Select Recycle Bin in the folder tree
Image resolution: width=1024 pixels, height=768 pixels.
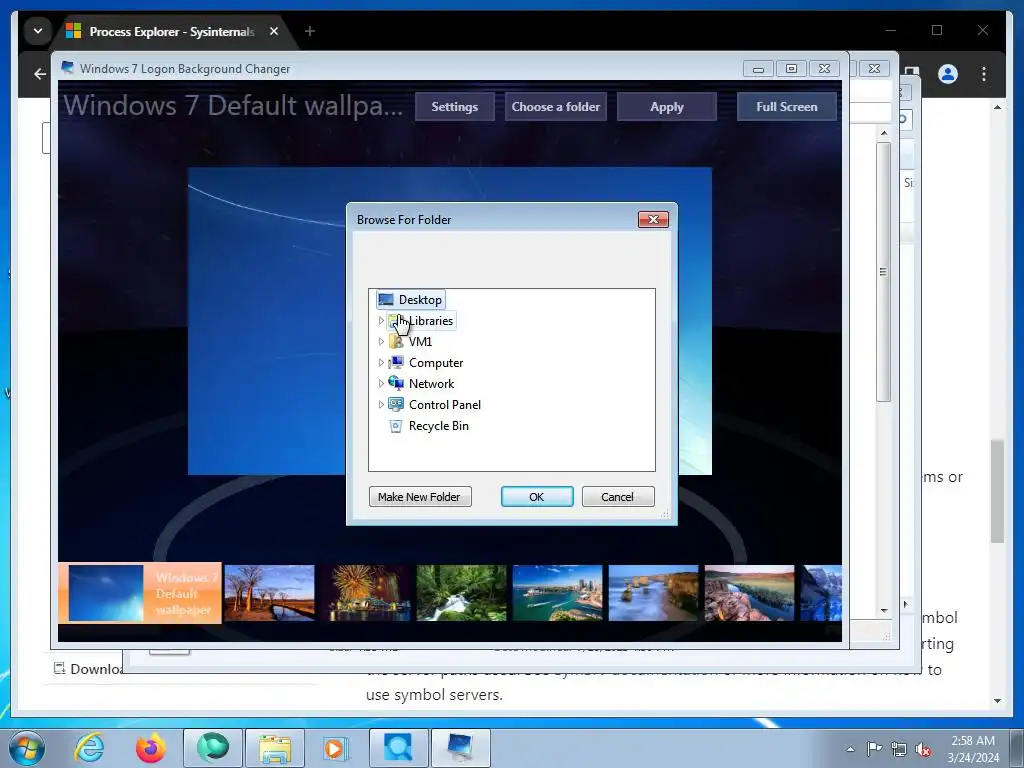coord(439,425)
